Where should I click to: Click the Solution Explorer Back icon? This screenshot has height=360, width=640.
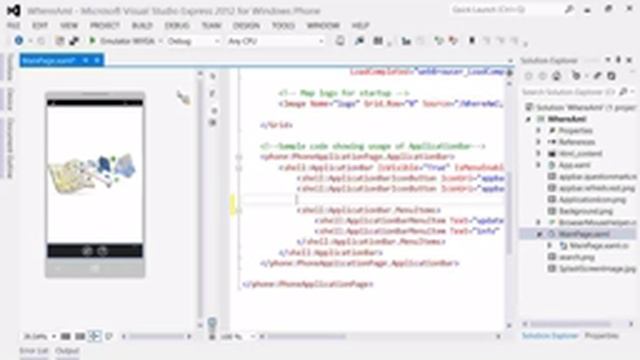529,76
